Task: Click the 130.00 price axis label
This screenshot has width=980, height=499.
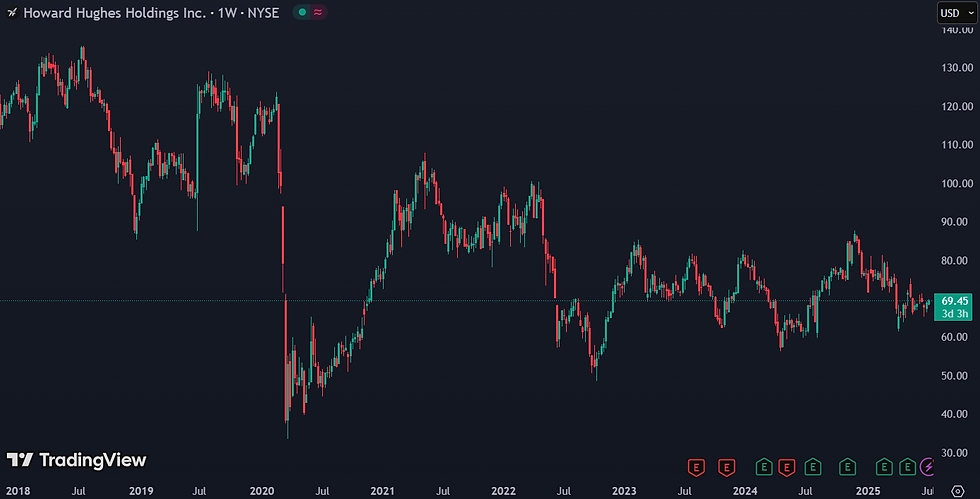Action: pos(957,68)
